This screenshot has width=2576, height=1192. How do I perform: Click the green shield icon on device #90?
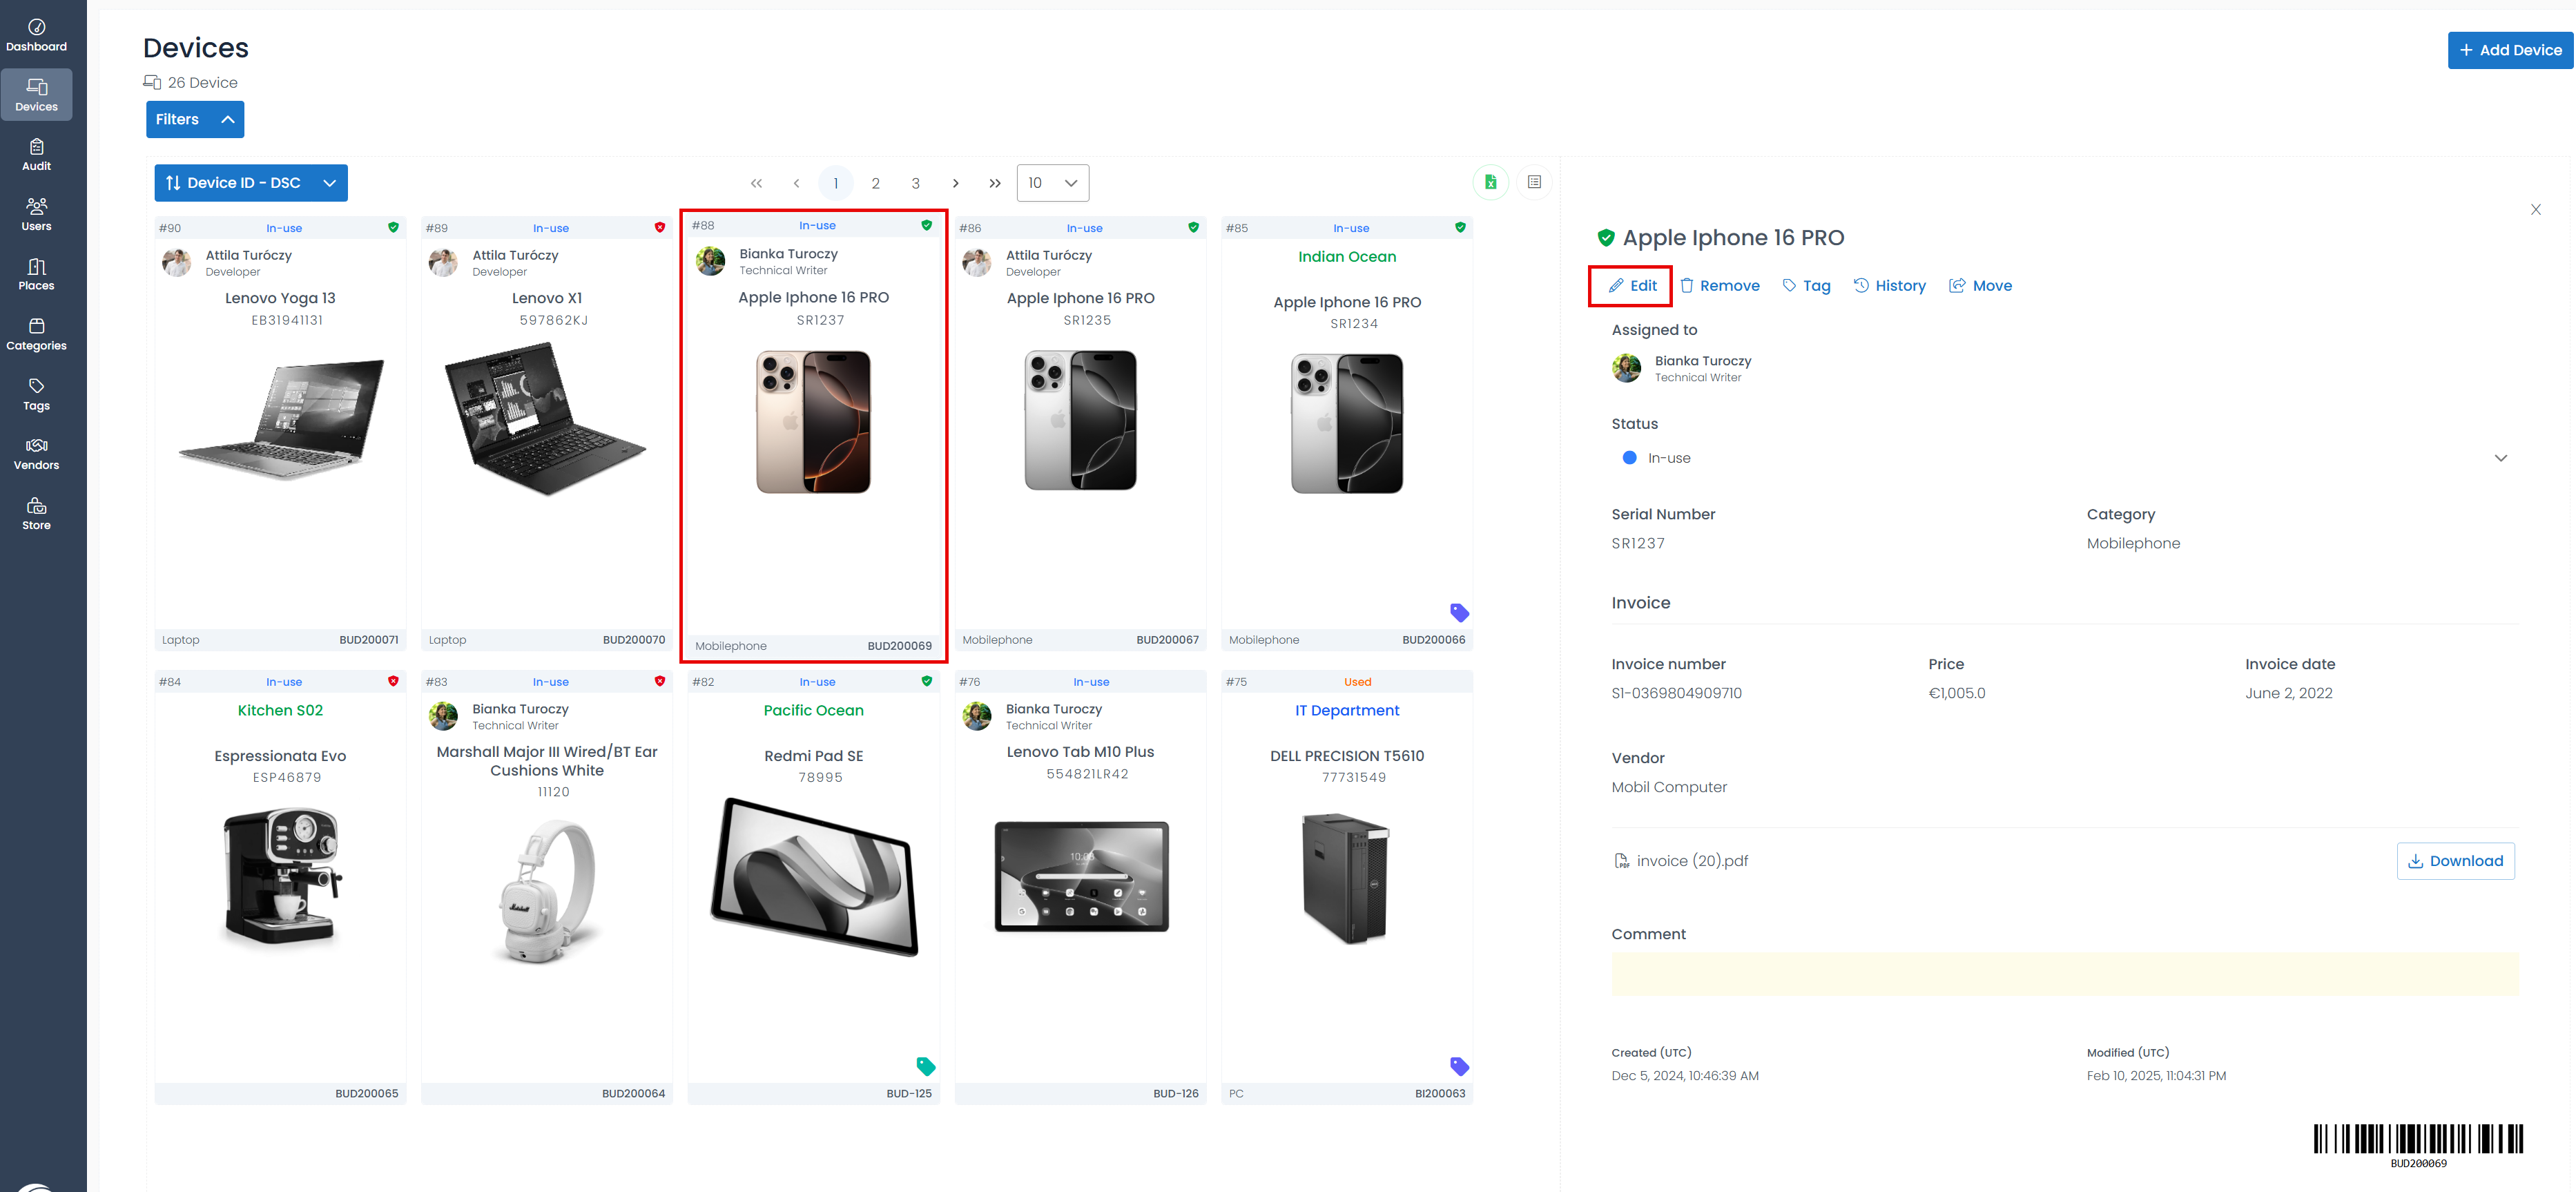[x=393, y=227]
